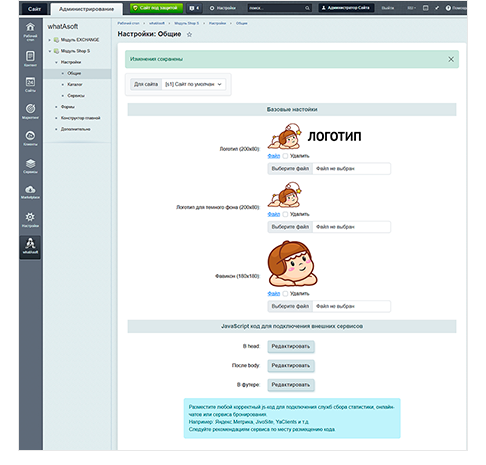Switch to the Сайт tab
The image size is (486, 465).
point(34,9)
